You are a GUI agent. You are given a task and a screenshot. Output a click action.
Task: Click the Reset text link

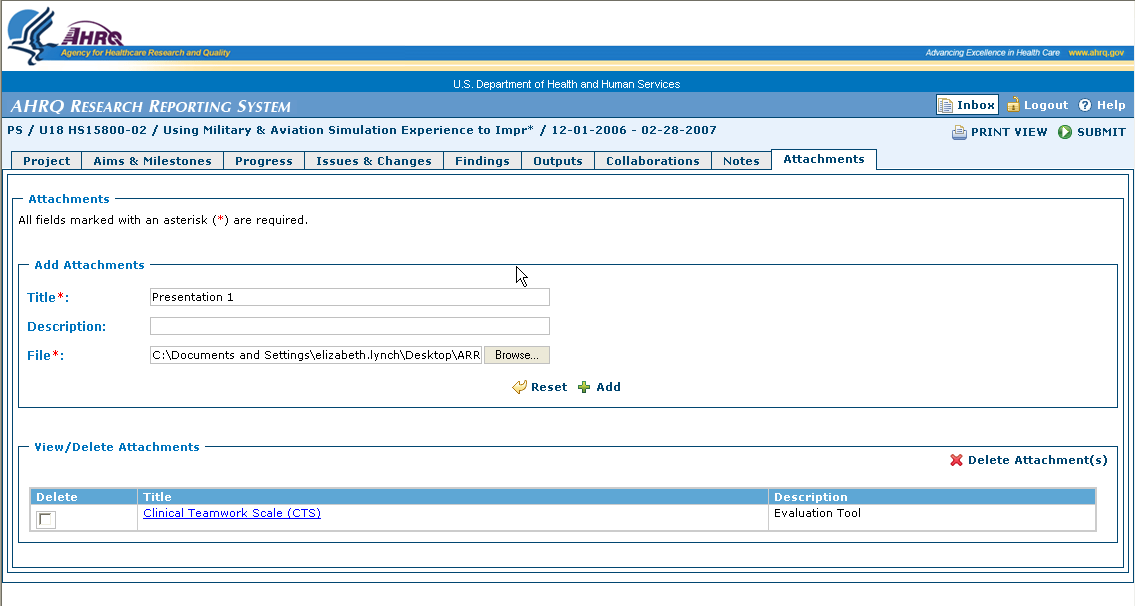coord(549,387)
